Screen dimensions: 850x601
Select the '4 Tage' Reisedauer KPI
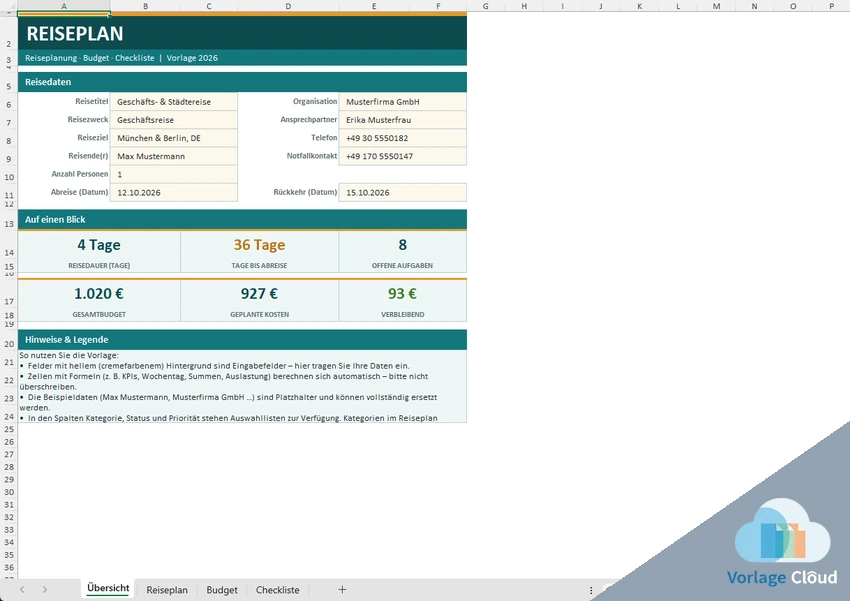(99, 245)
